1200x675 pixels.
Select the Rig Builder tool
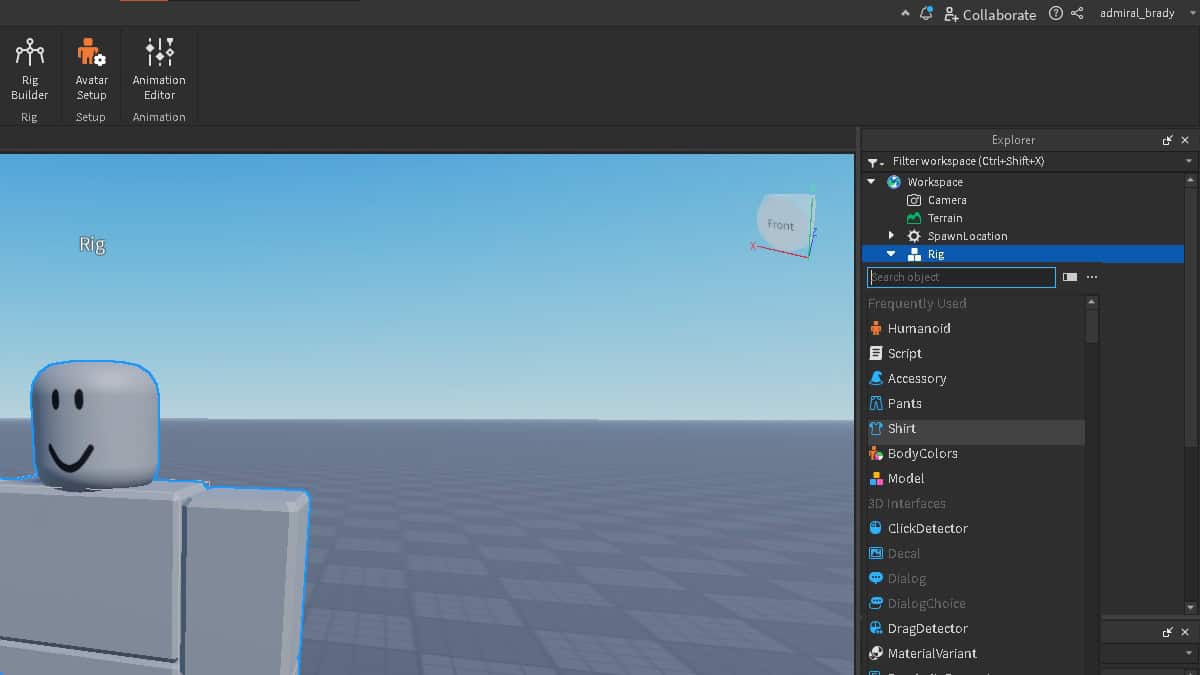(29, 70)
